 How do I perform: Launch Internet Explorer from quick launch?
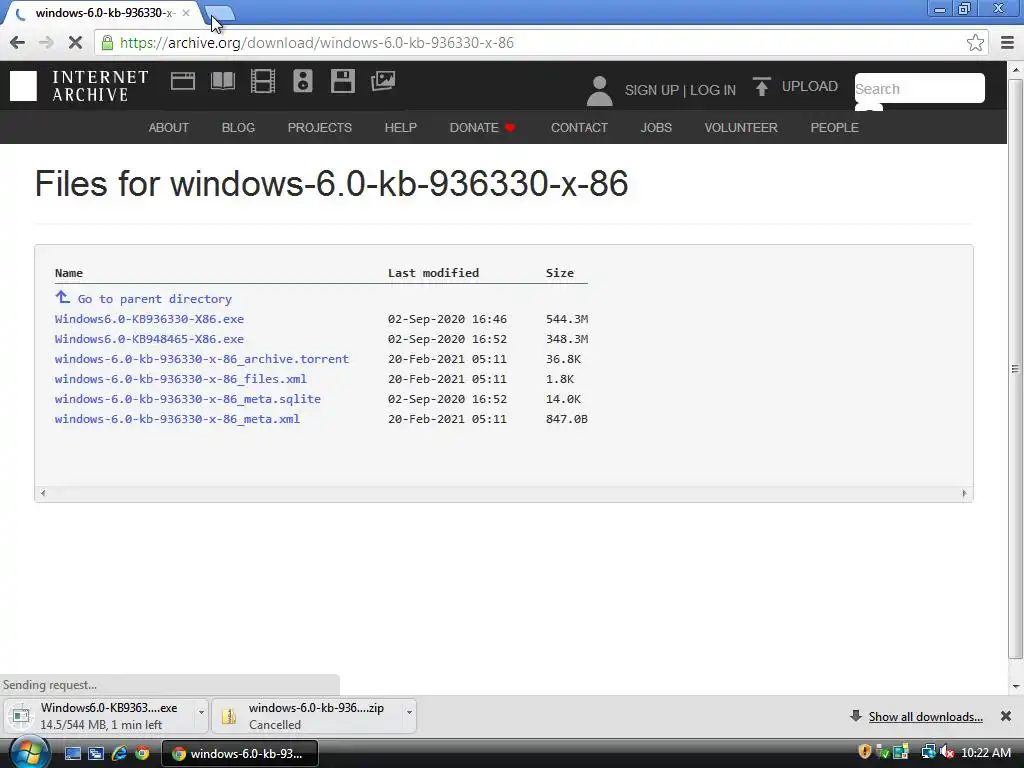[x=120, y=753]
